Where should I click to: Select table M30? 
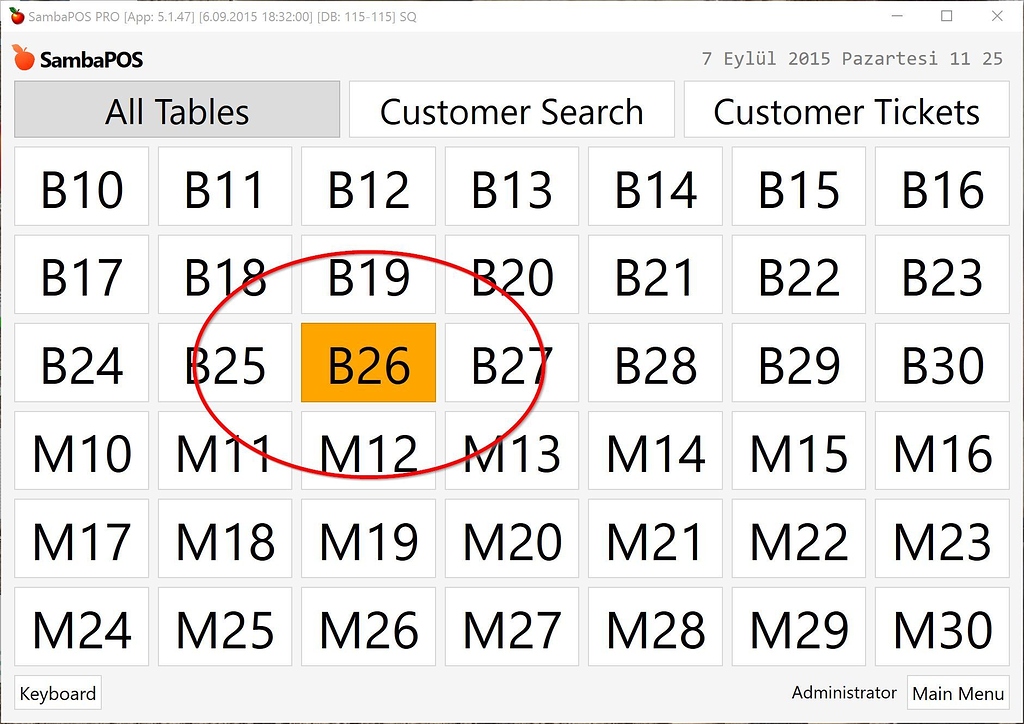(941, 628)
